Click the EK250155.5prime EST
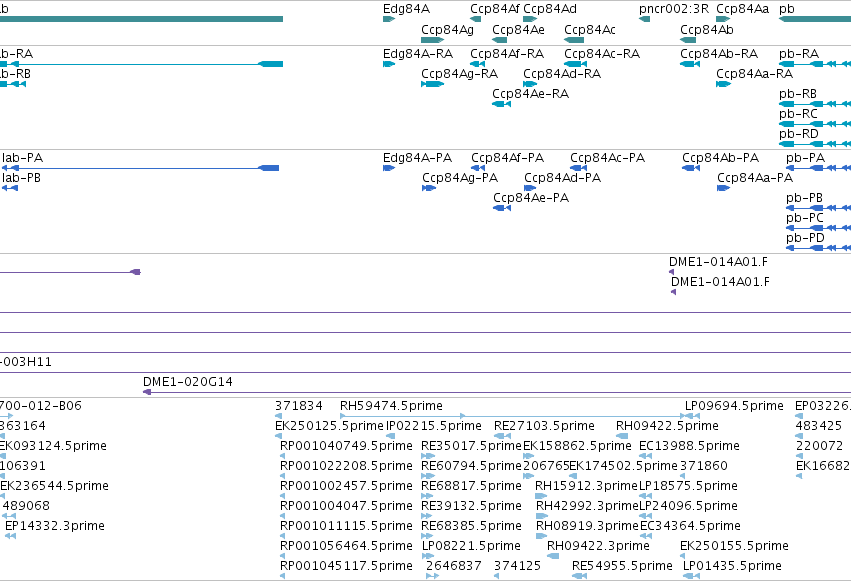Screen dimensions: 851x581 pyautogui.click(x=684, y=557)
